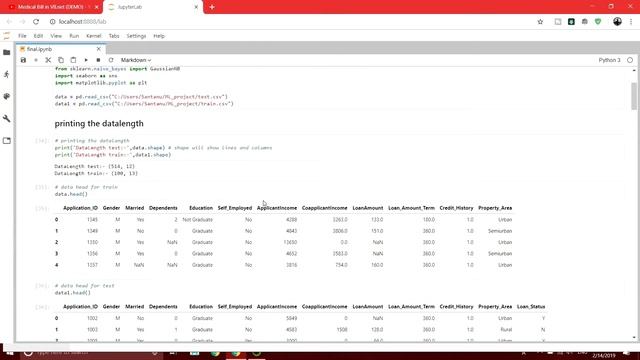The width and height of the screenshot is (640, 360).
Task: Click the dark green square extension icon
Action: click(x=571, y=22)
